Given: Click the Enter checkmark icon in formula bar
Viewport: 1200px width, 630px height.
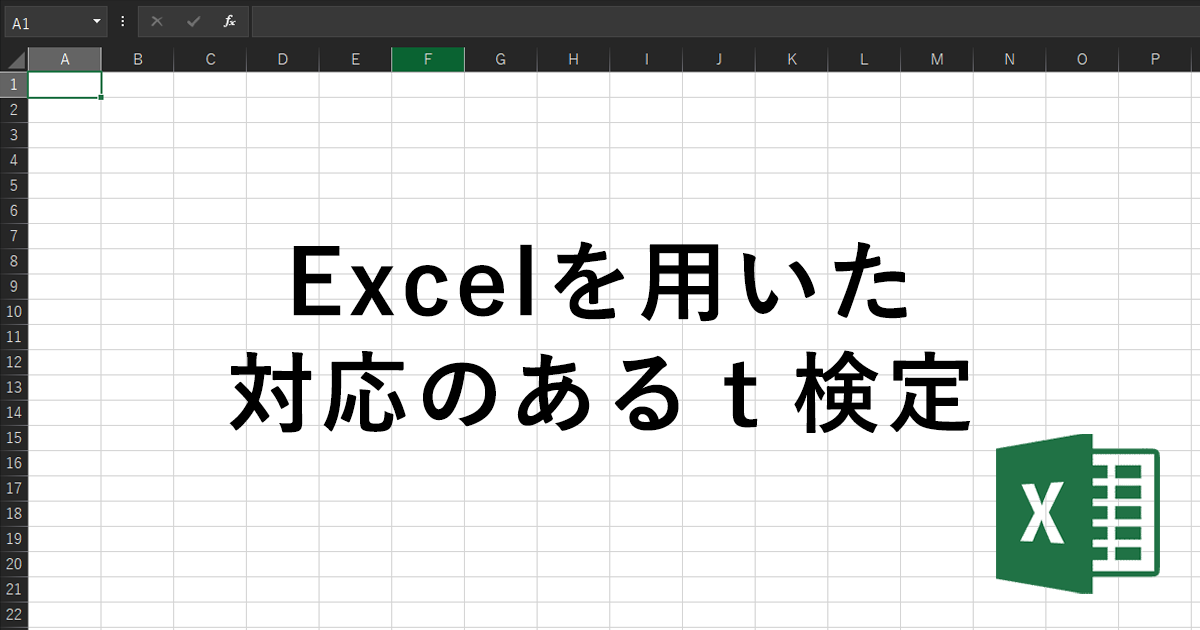Looking at the screenshot, I should [x=193, y=21].
